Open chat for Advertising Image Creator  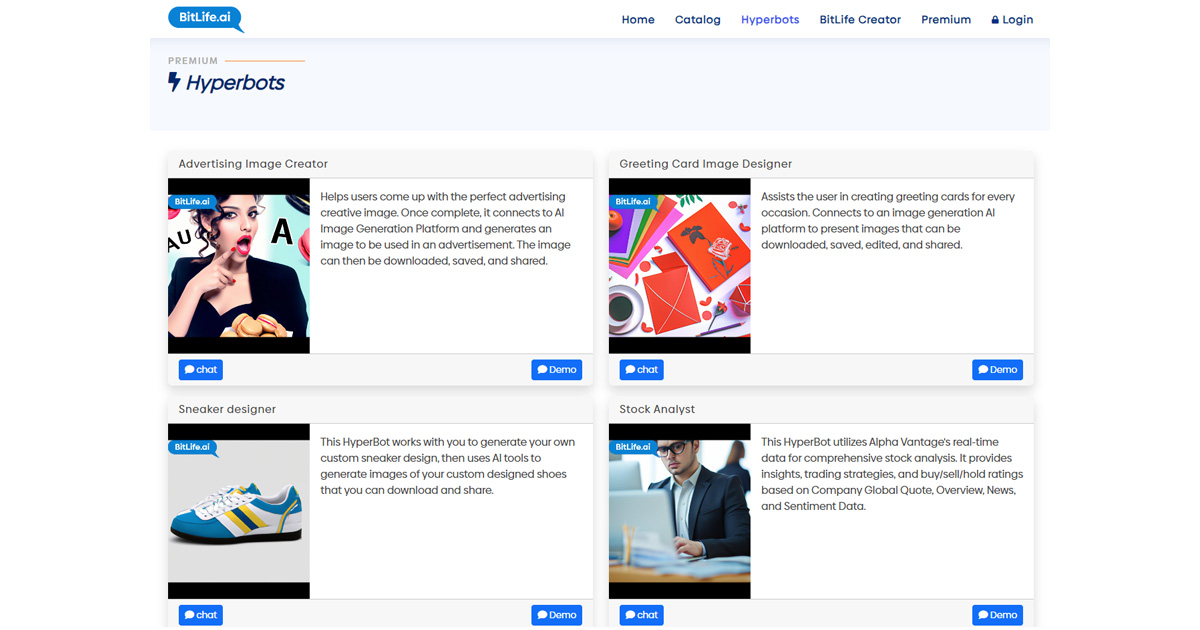click(201, 370)
